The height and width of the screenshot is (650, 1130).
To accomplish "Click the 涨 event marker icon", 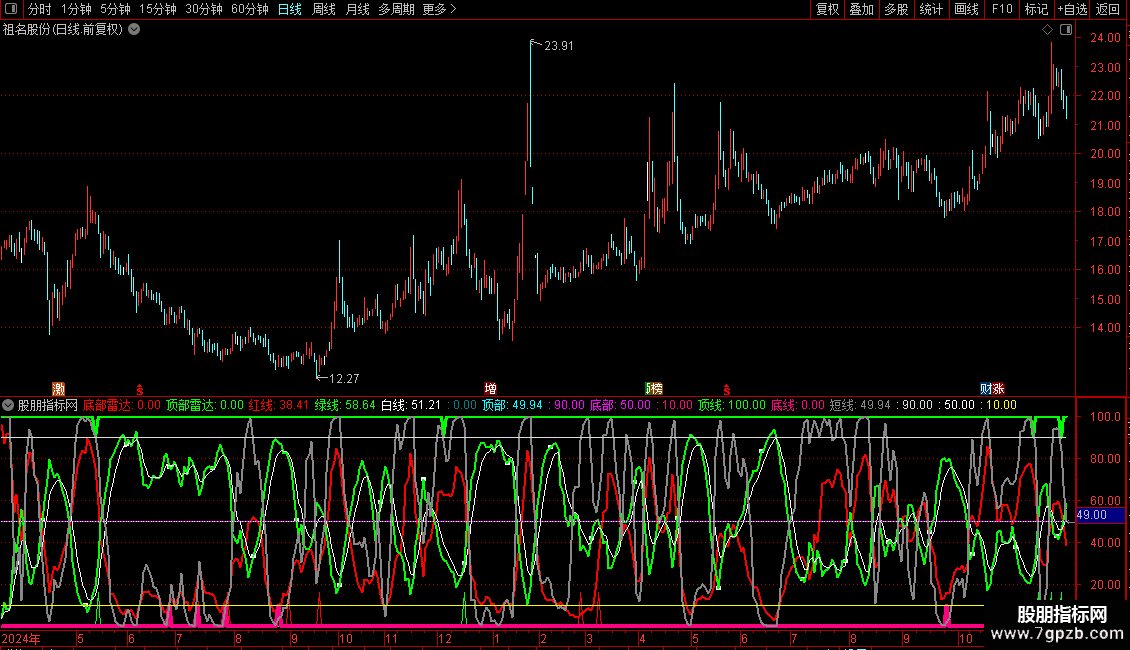I will point(998,388).
